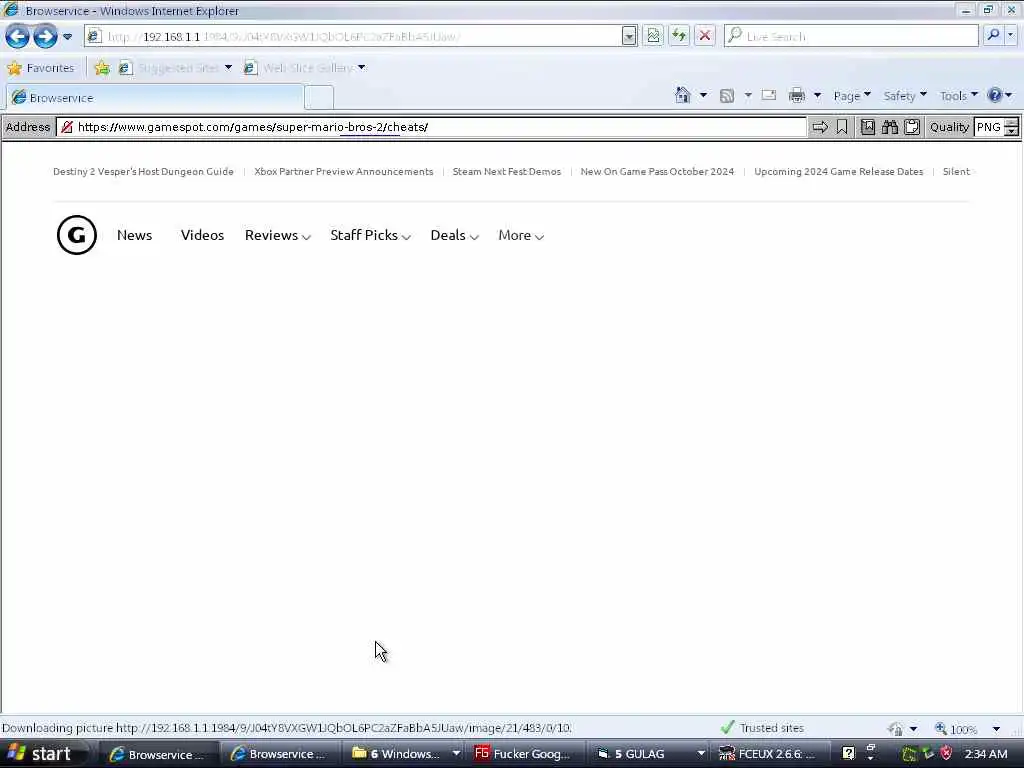The height and width of the screenshot is (768, 1024).
Task: Switch to the 5 GULAG taskbar group
Action: point(650,754)
